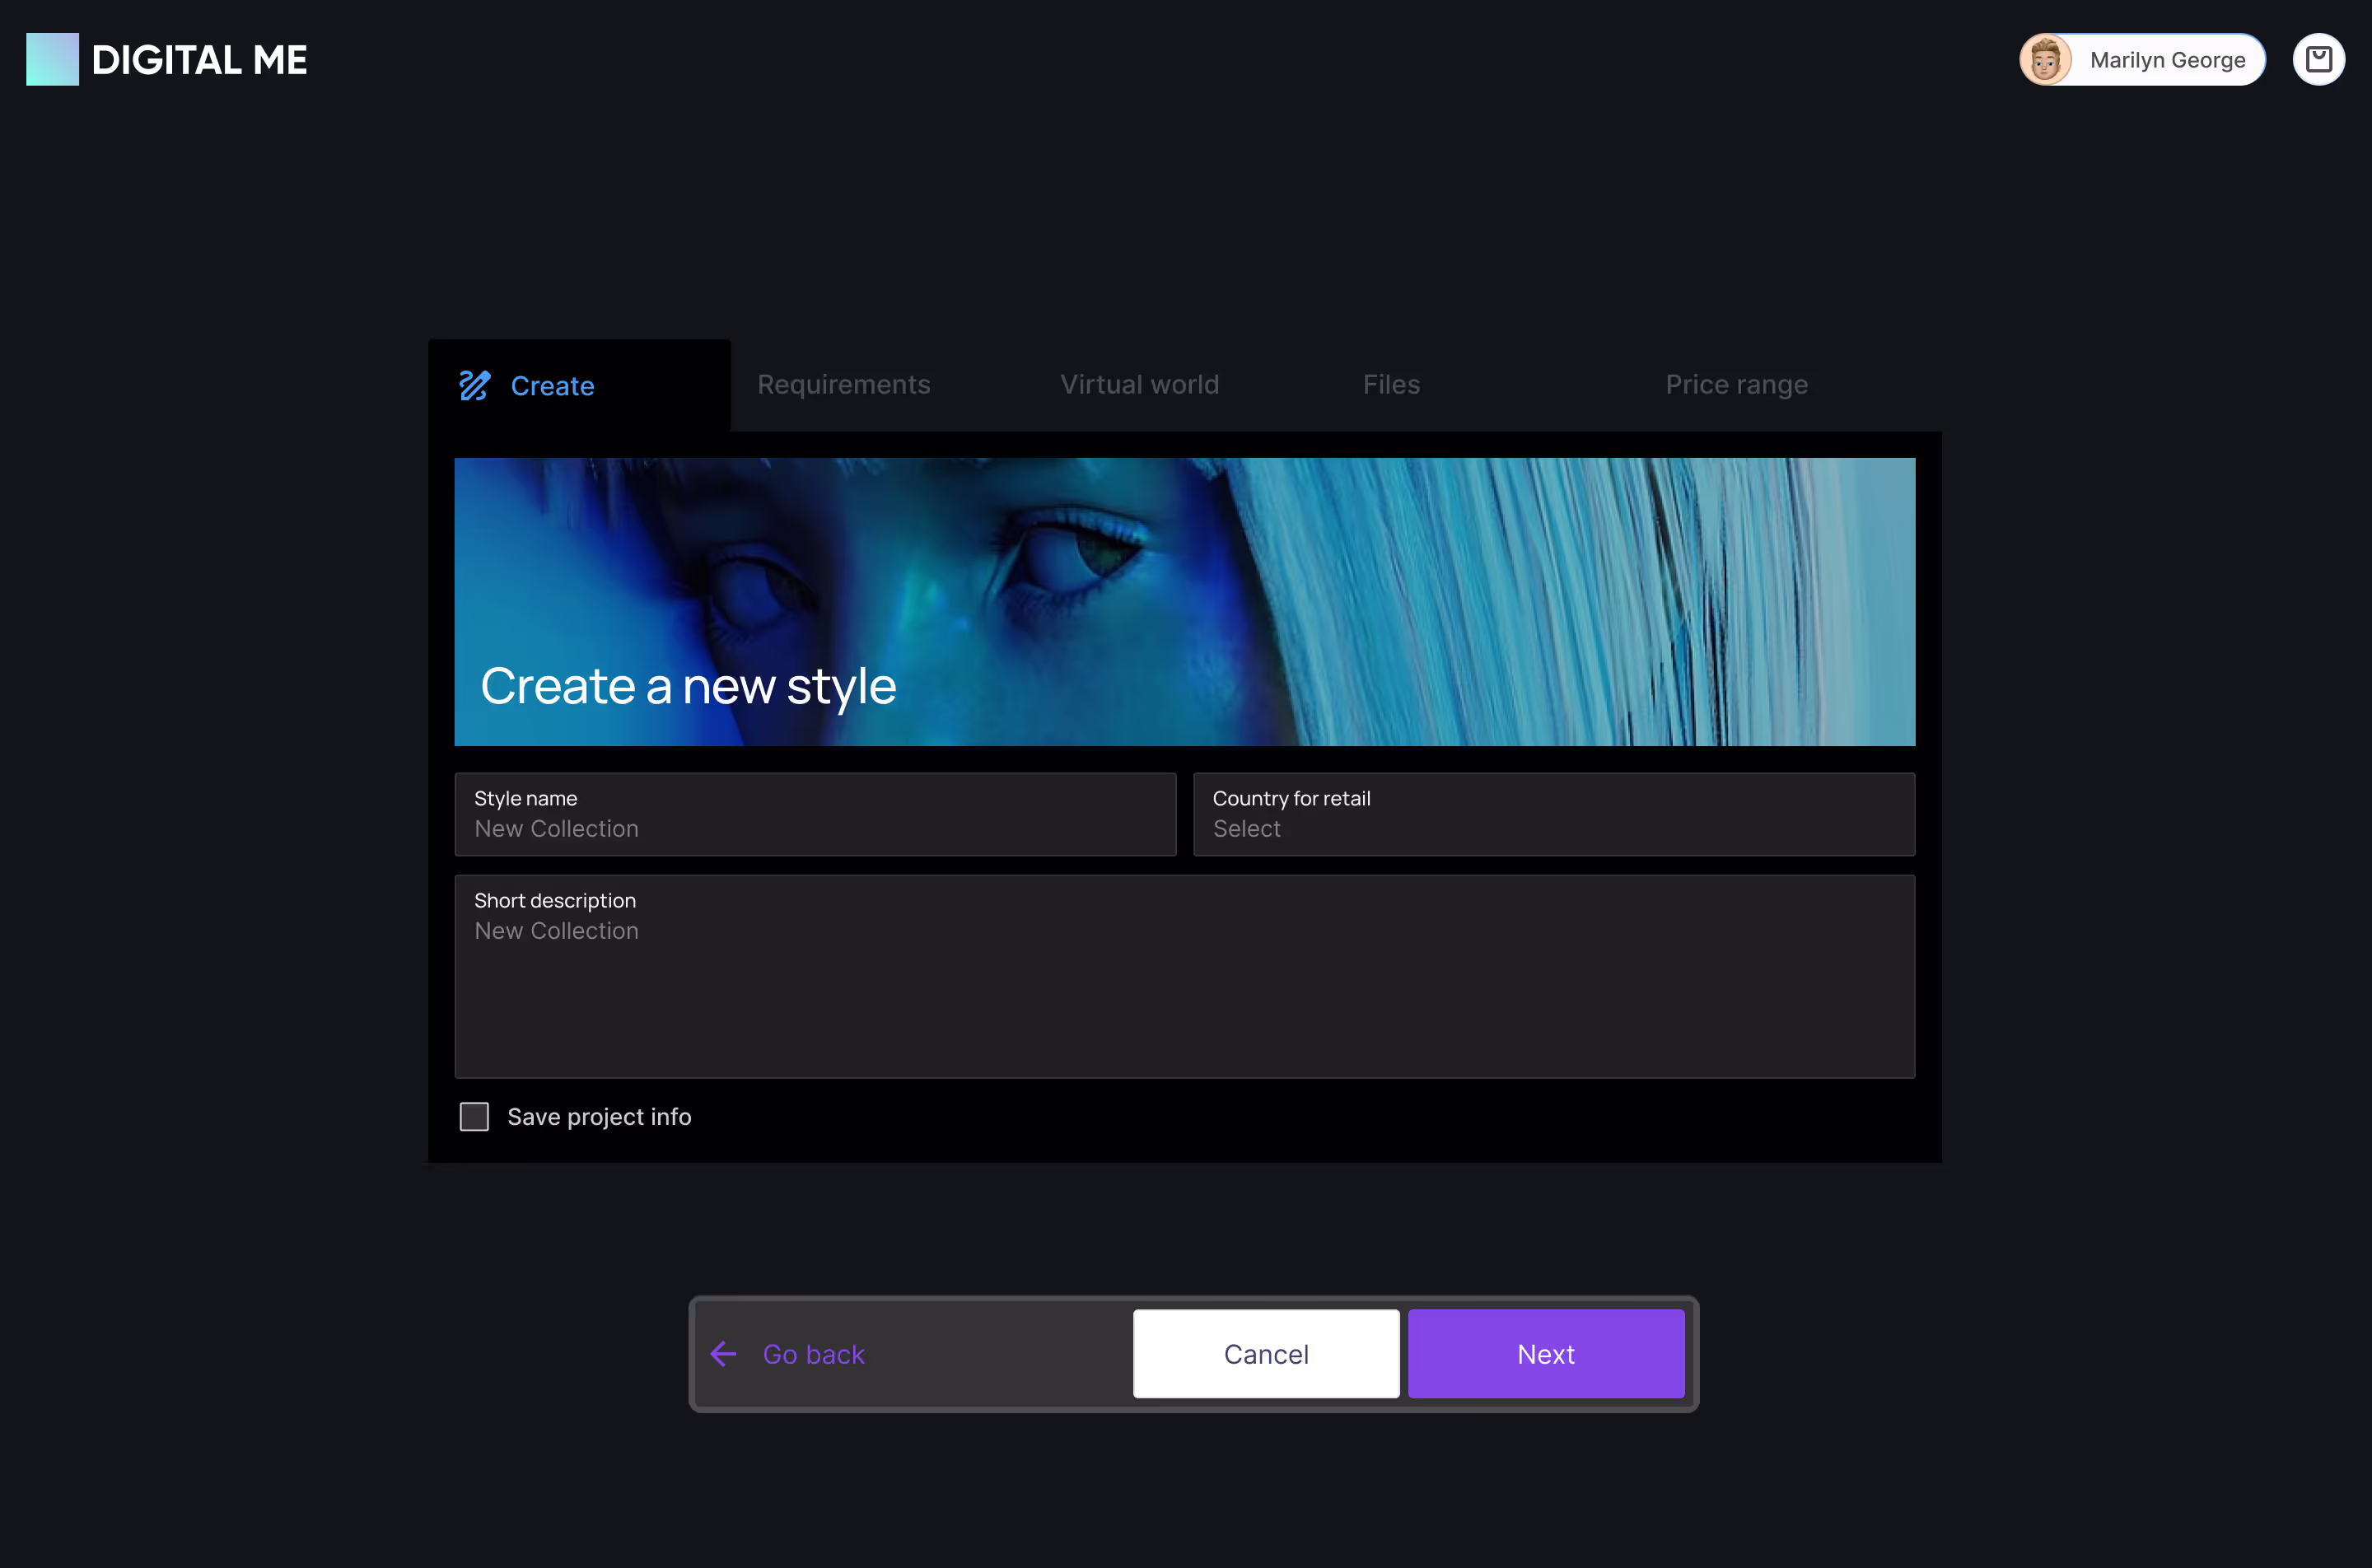2372x1568 pixels.
Task: Go to the Files tab
Action: tap(1391, 385)
